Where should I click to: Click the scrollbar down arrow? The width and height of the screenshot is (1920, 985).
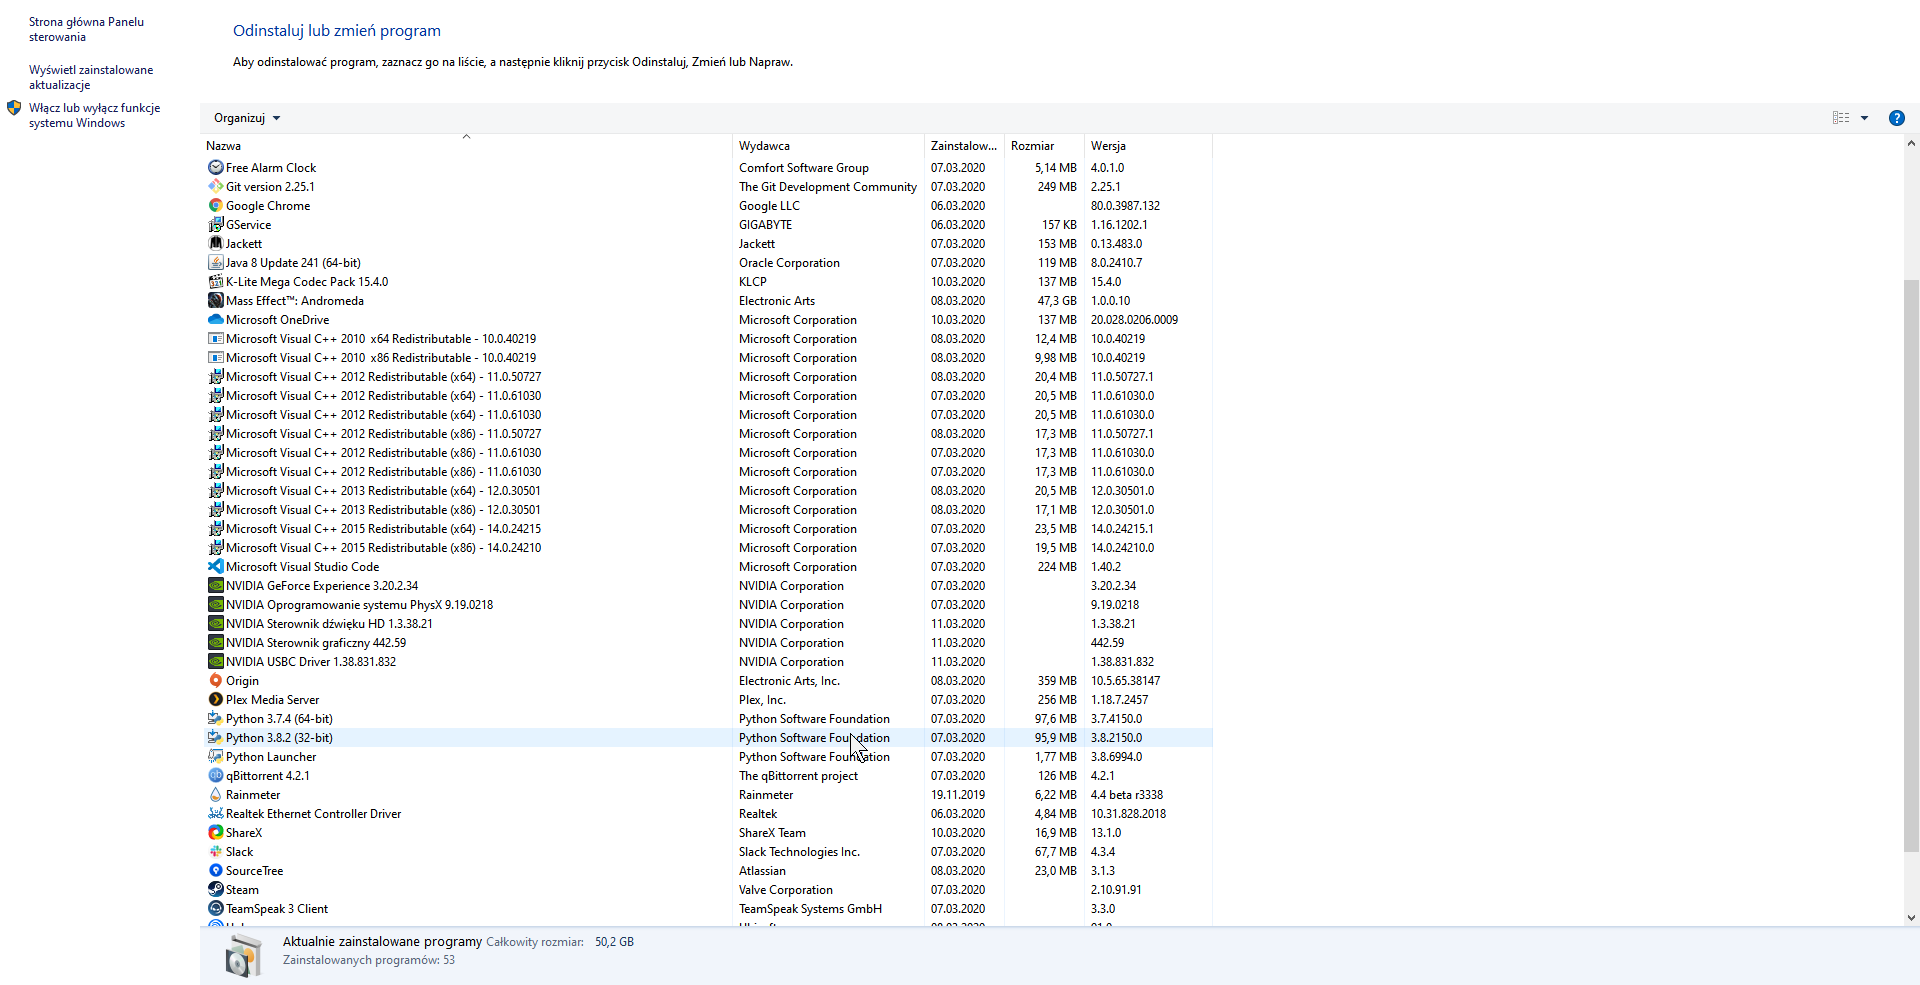tap(1911, 917)
